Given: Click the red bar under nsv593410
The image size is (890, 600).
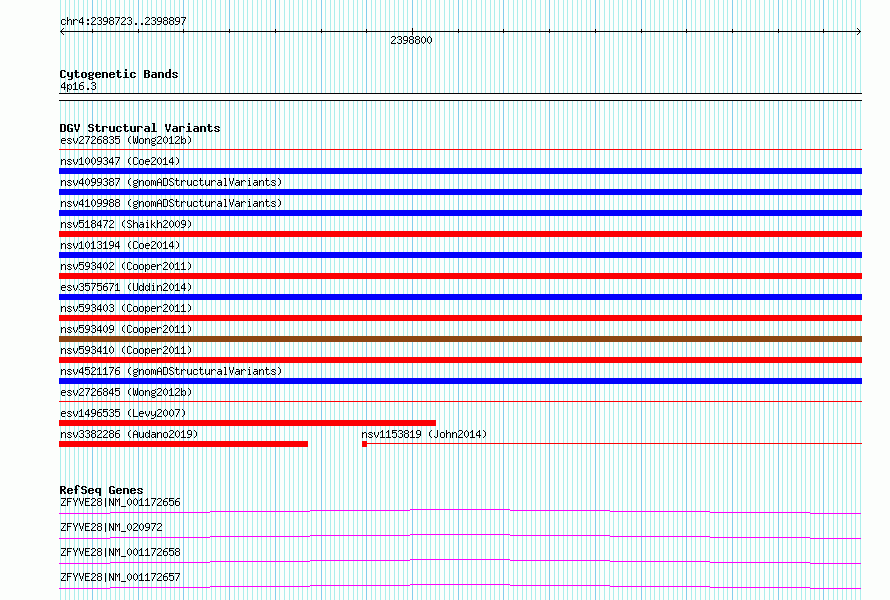Looking at the screenshot, I should (x=460, y=360).
